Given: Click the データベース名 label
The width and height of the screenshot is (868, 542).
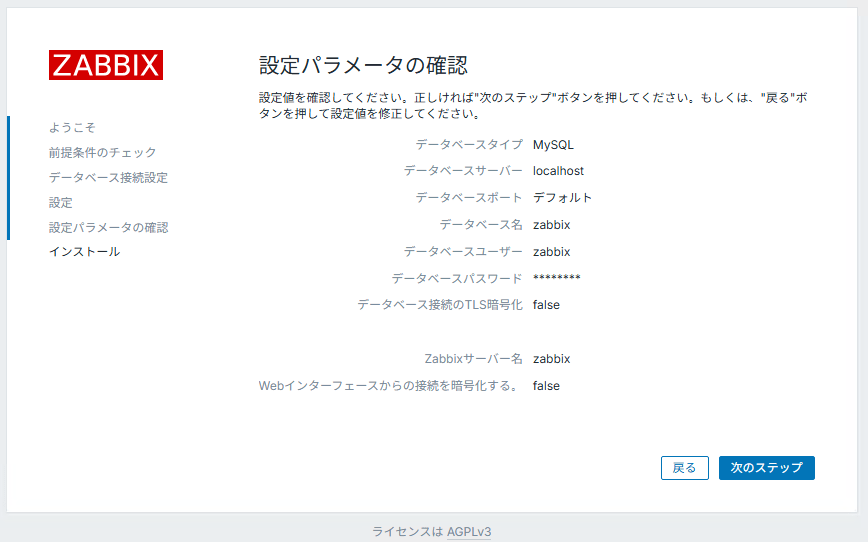Looking at the screenshot, I should [480, 225].
